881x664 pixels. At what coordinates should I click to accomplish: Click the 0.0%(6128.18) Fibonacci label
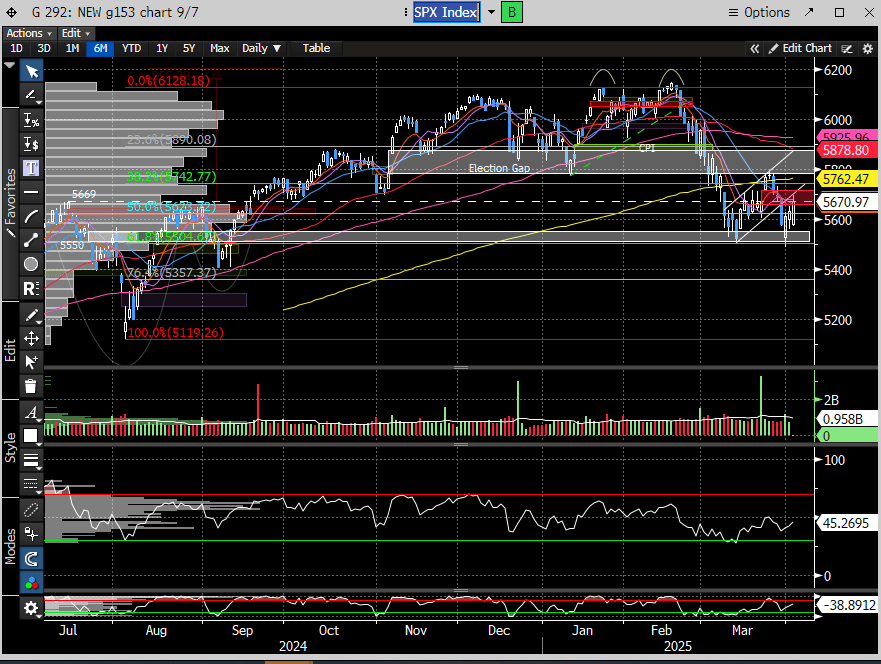(x=168, y=80)
